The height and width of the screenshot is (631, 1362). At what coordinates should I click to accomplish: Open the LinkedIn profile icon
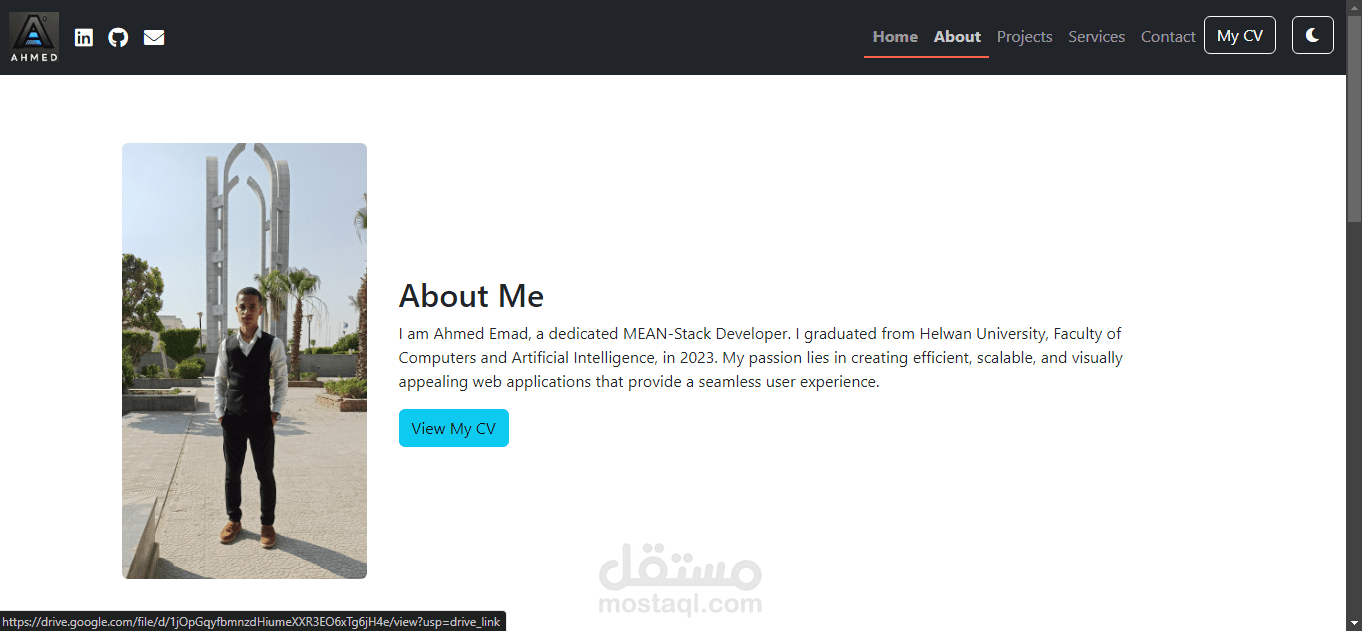[84, 37]
